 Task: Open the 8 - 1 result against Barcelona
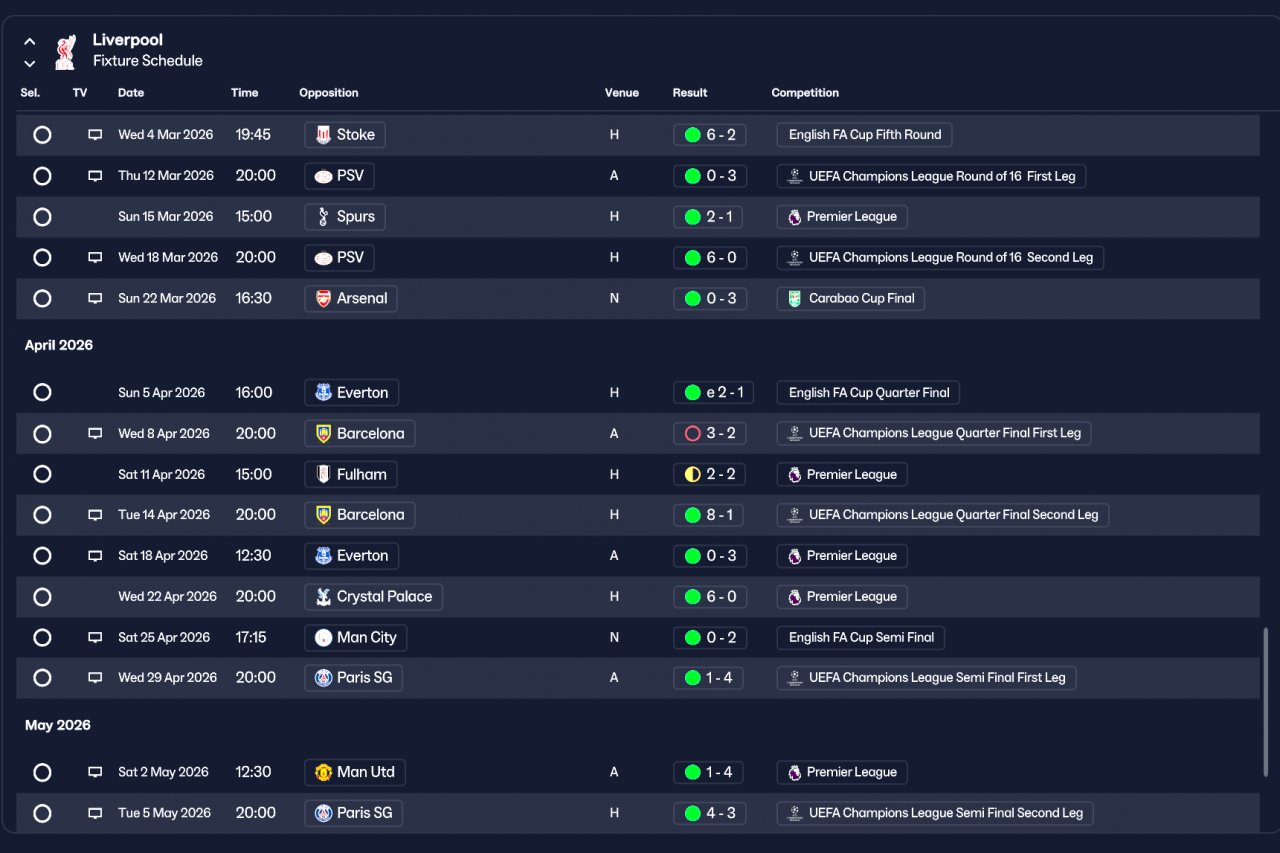[709, 515]
